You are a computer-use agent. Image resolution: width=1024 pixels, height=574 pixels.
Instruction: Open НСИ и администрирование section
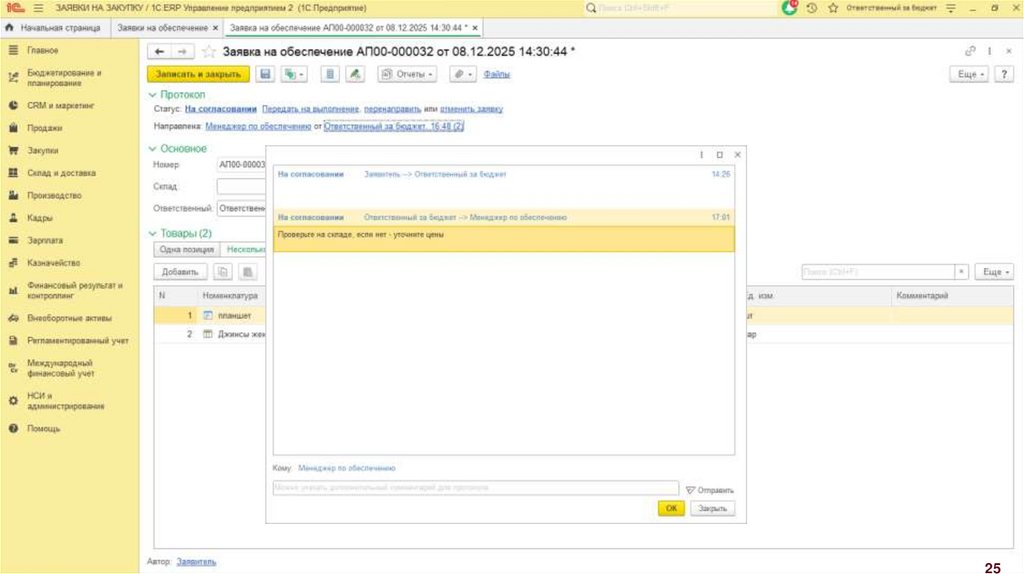click(x=65, y=401)
